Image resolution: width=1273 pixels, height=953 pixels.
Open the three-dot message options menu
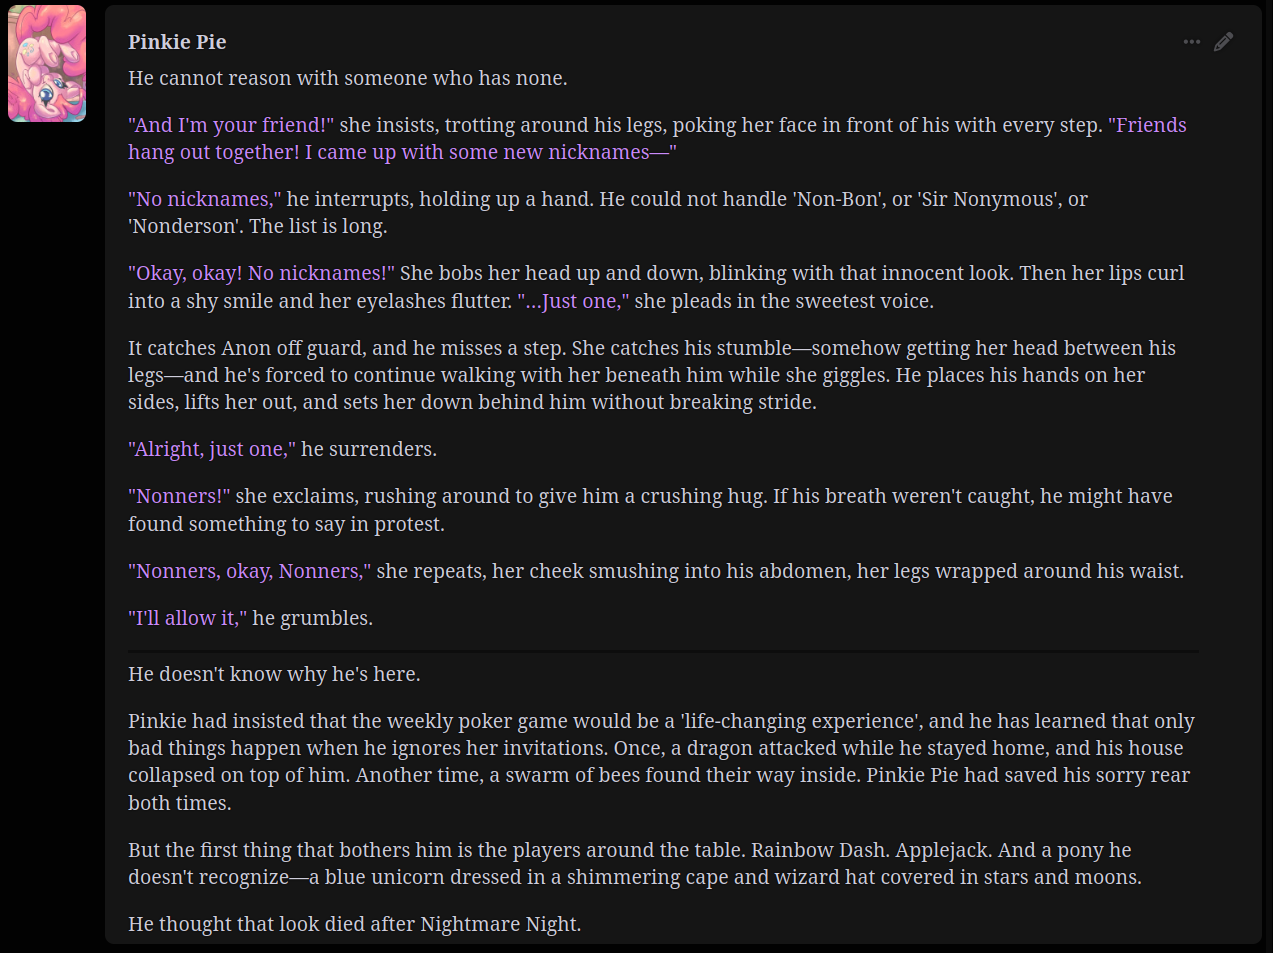1191,42
